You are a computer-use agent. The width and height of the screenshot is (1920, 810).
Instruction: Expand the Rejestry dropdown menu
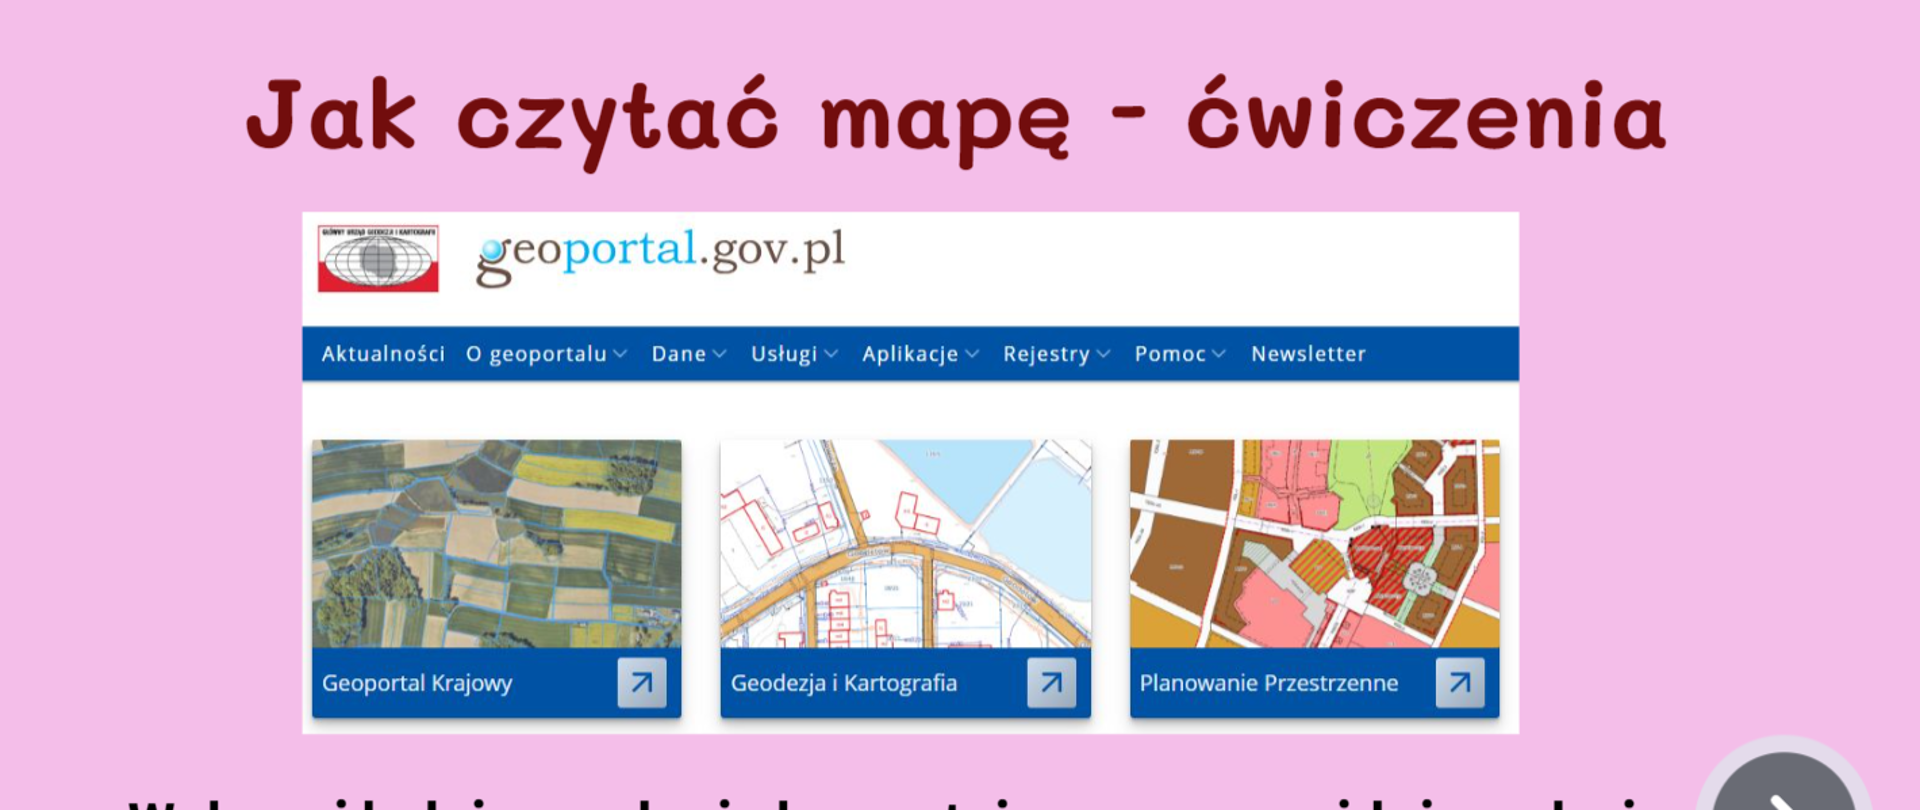(x=1056, y=354)
